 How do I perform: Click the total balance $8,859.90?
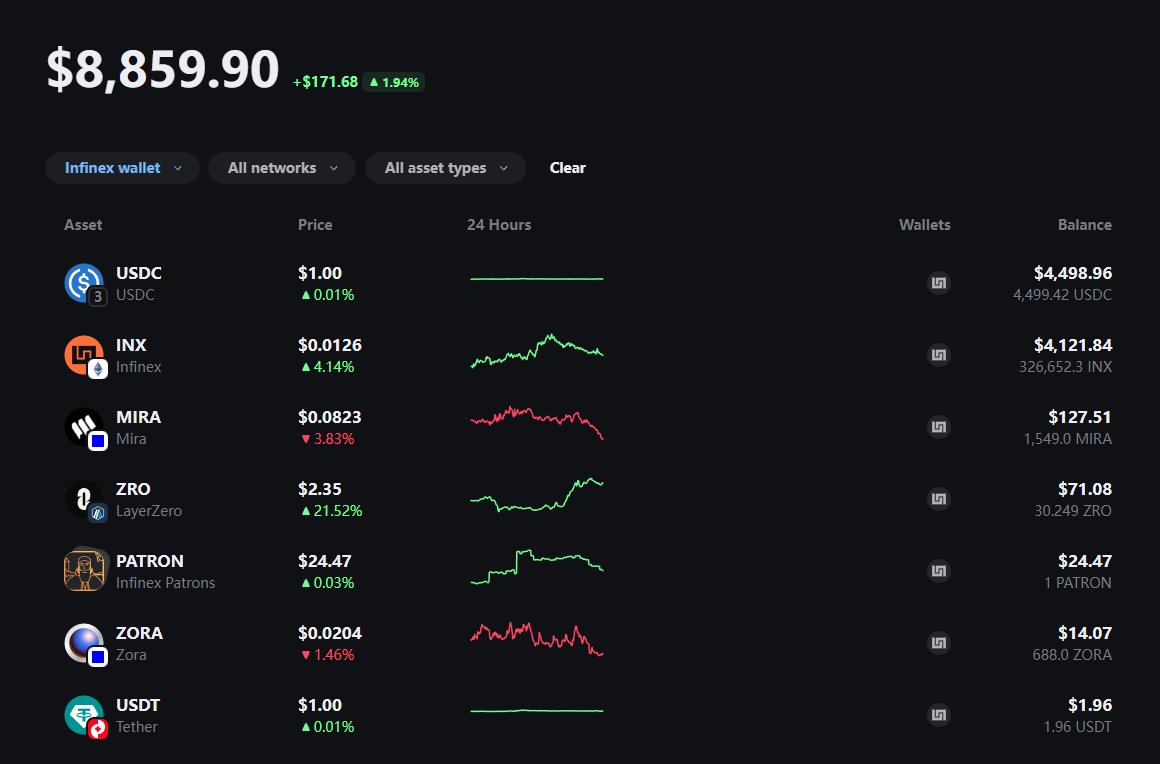tap(163, 70)
